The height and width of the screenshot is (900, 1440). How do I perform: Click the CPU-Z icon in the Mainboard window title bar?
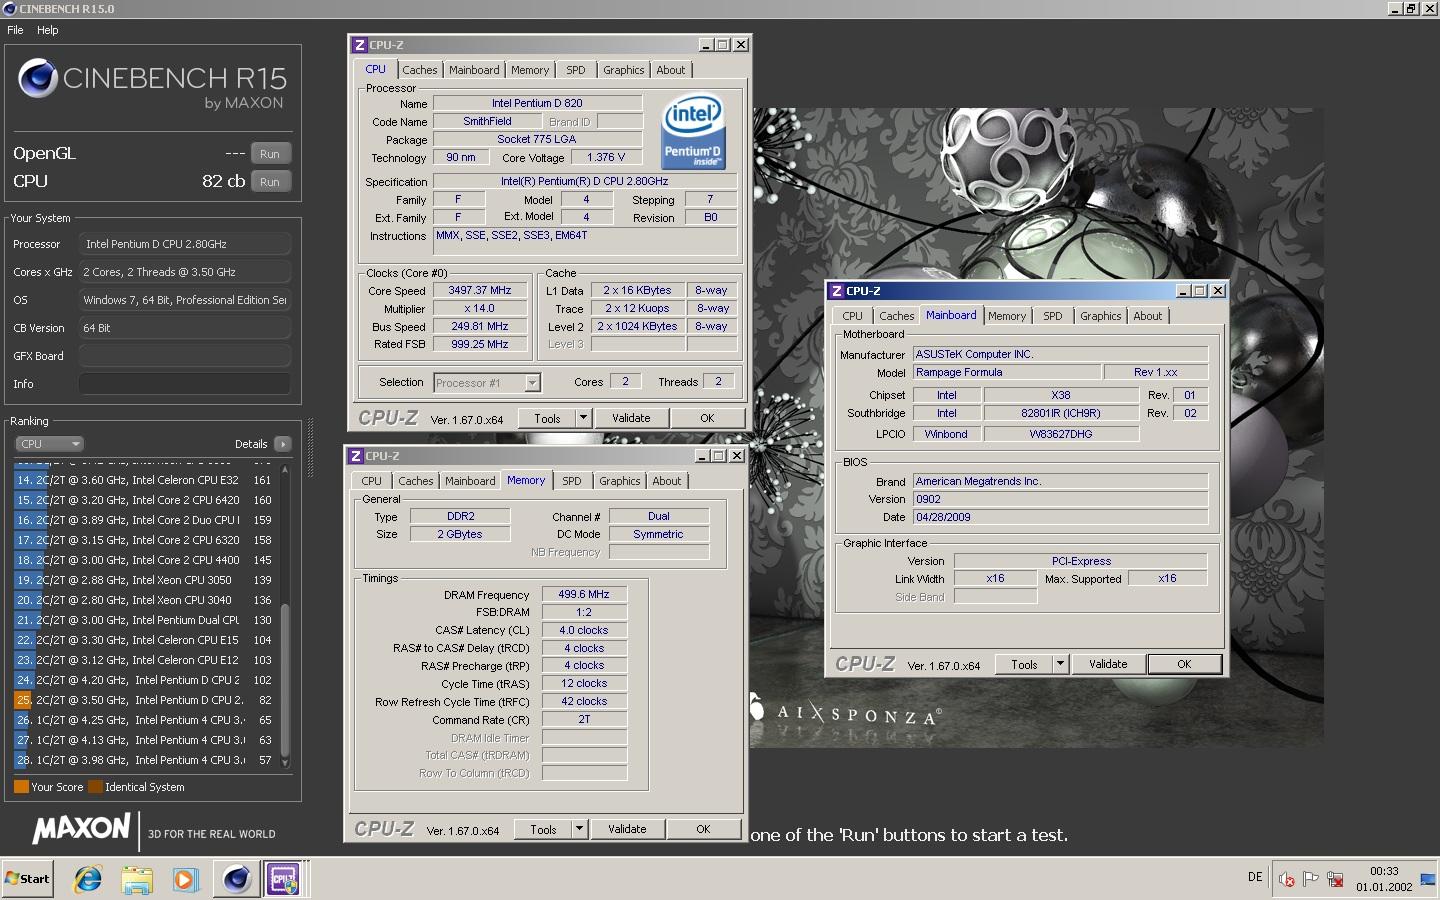[x=836, y=291]
